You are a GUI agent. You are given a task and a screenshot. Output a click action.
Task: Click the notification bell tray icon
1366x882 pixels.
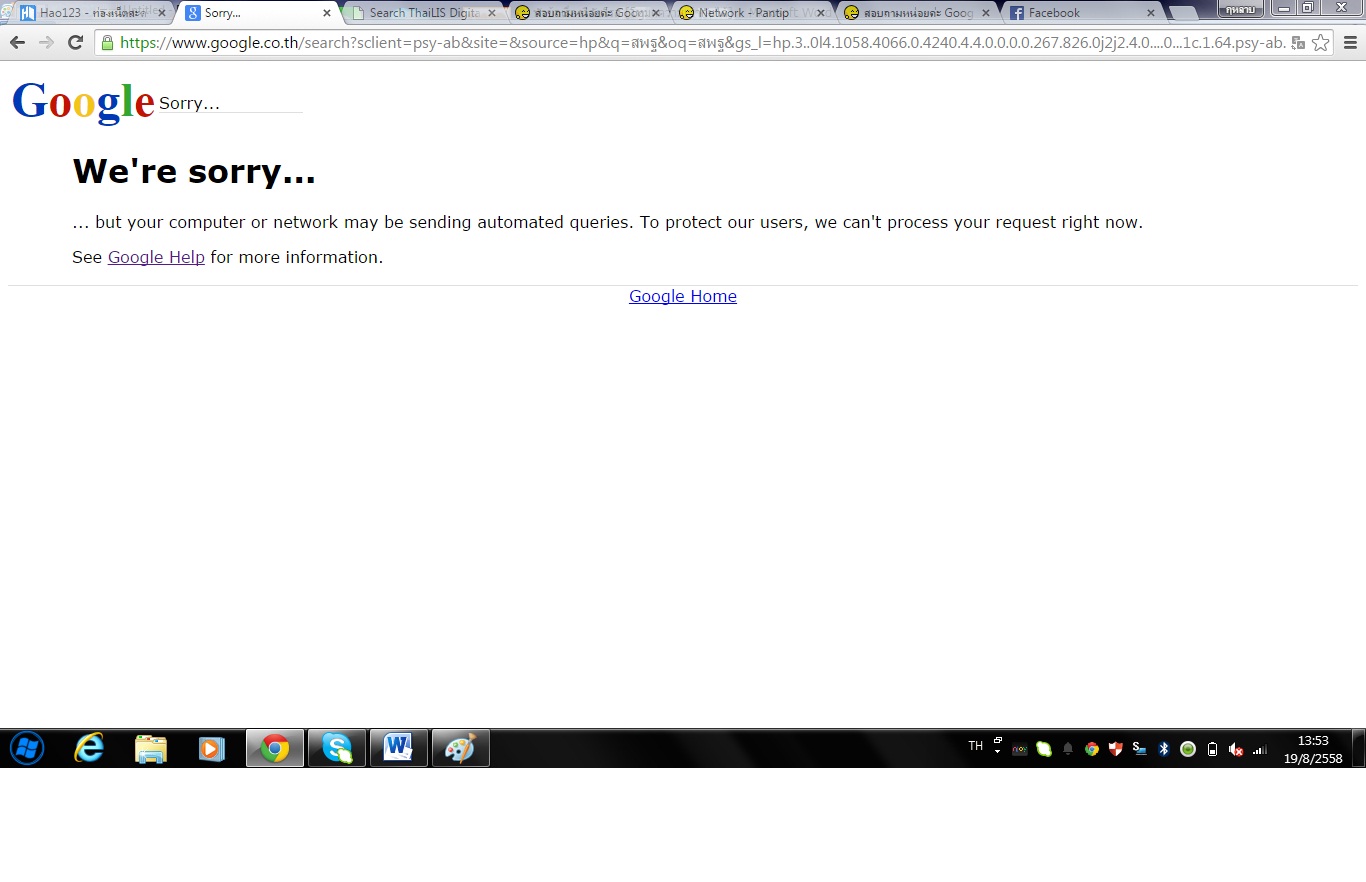point(1068,748)
